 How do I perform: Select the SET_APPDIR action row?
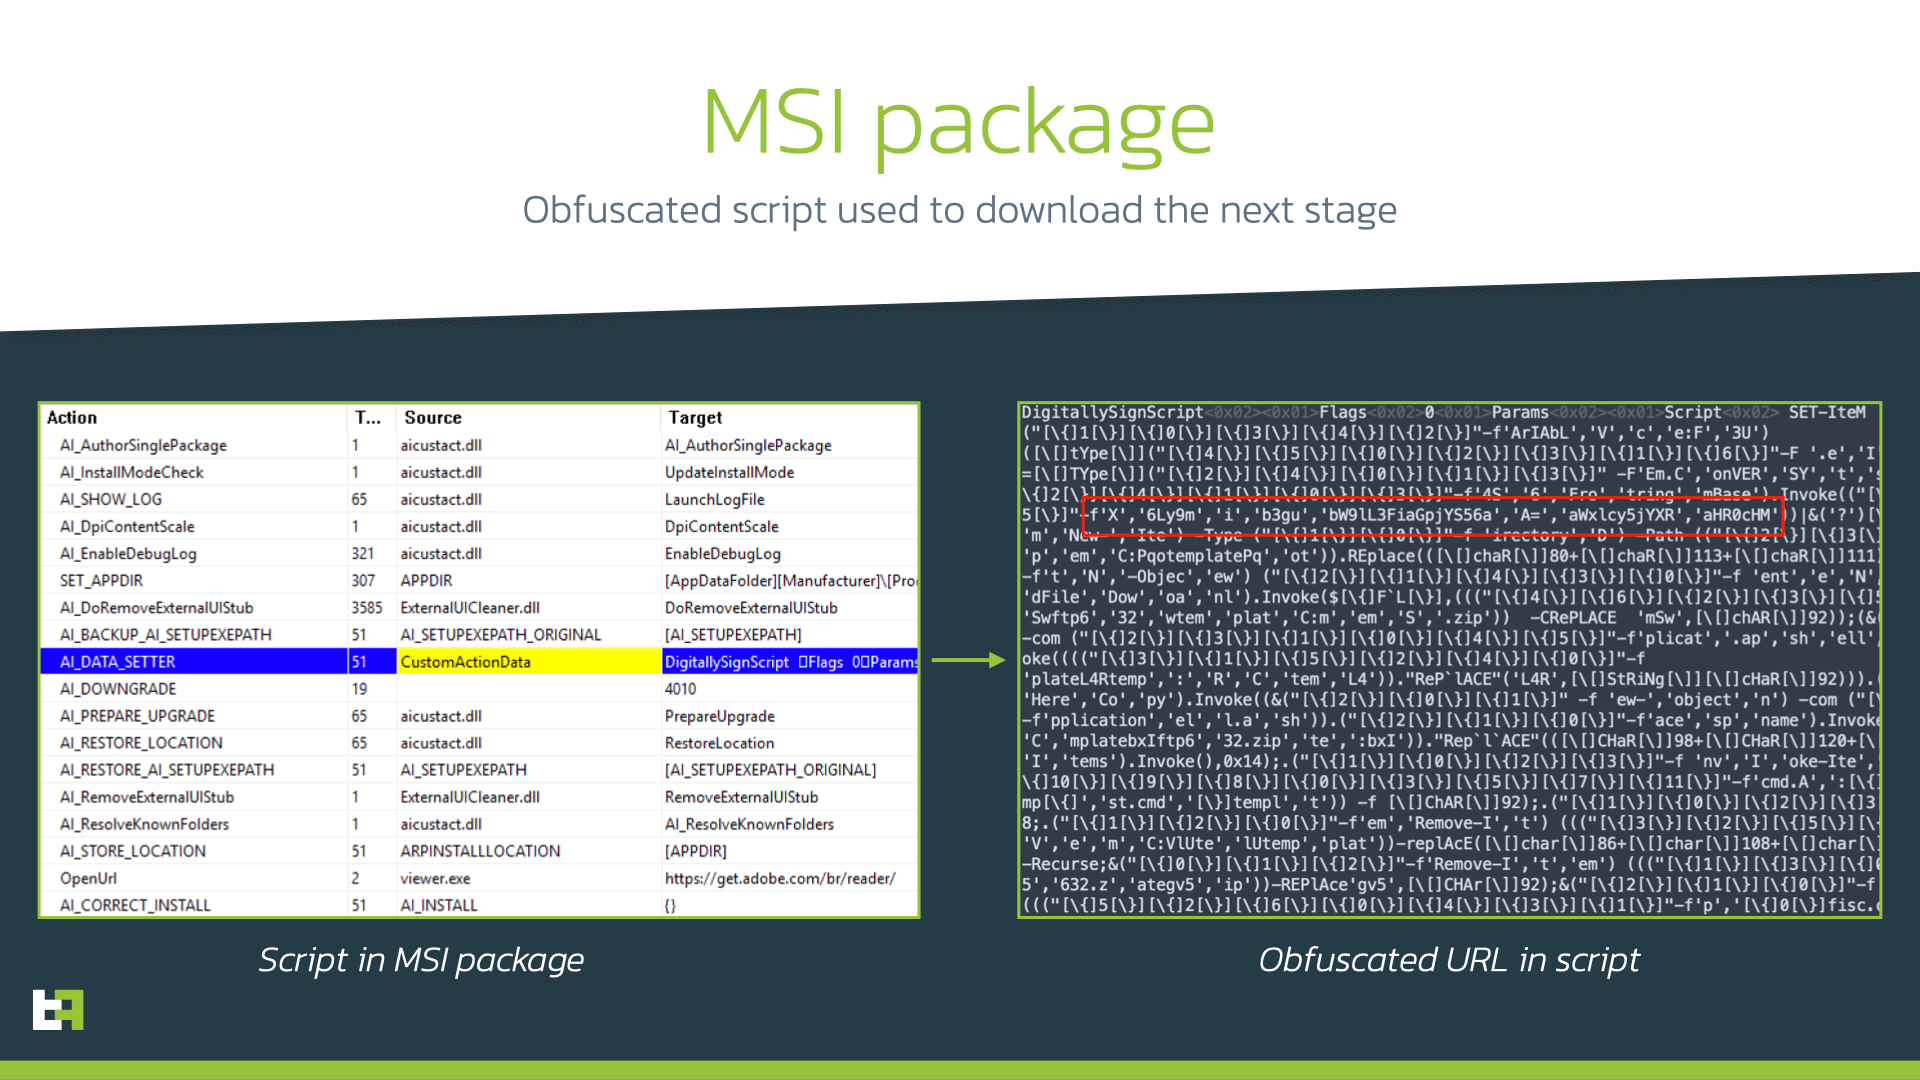(479, 580)
